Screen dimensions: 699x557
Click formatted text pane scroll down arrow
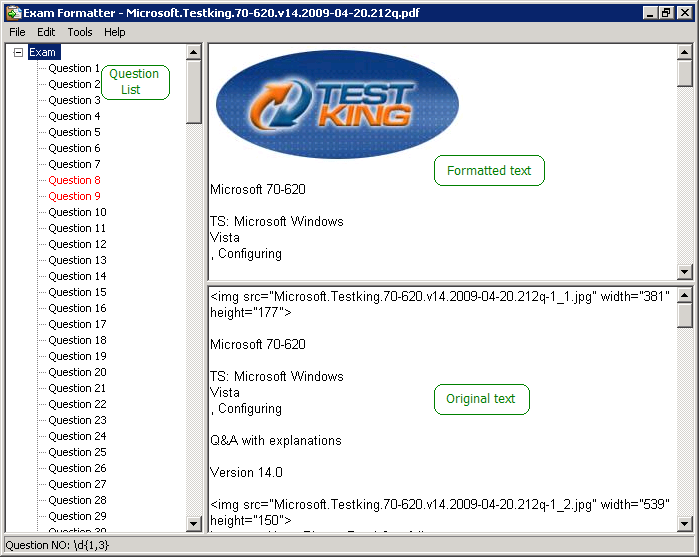[684, 271]
